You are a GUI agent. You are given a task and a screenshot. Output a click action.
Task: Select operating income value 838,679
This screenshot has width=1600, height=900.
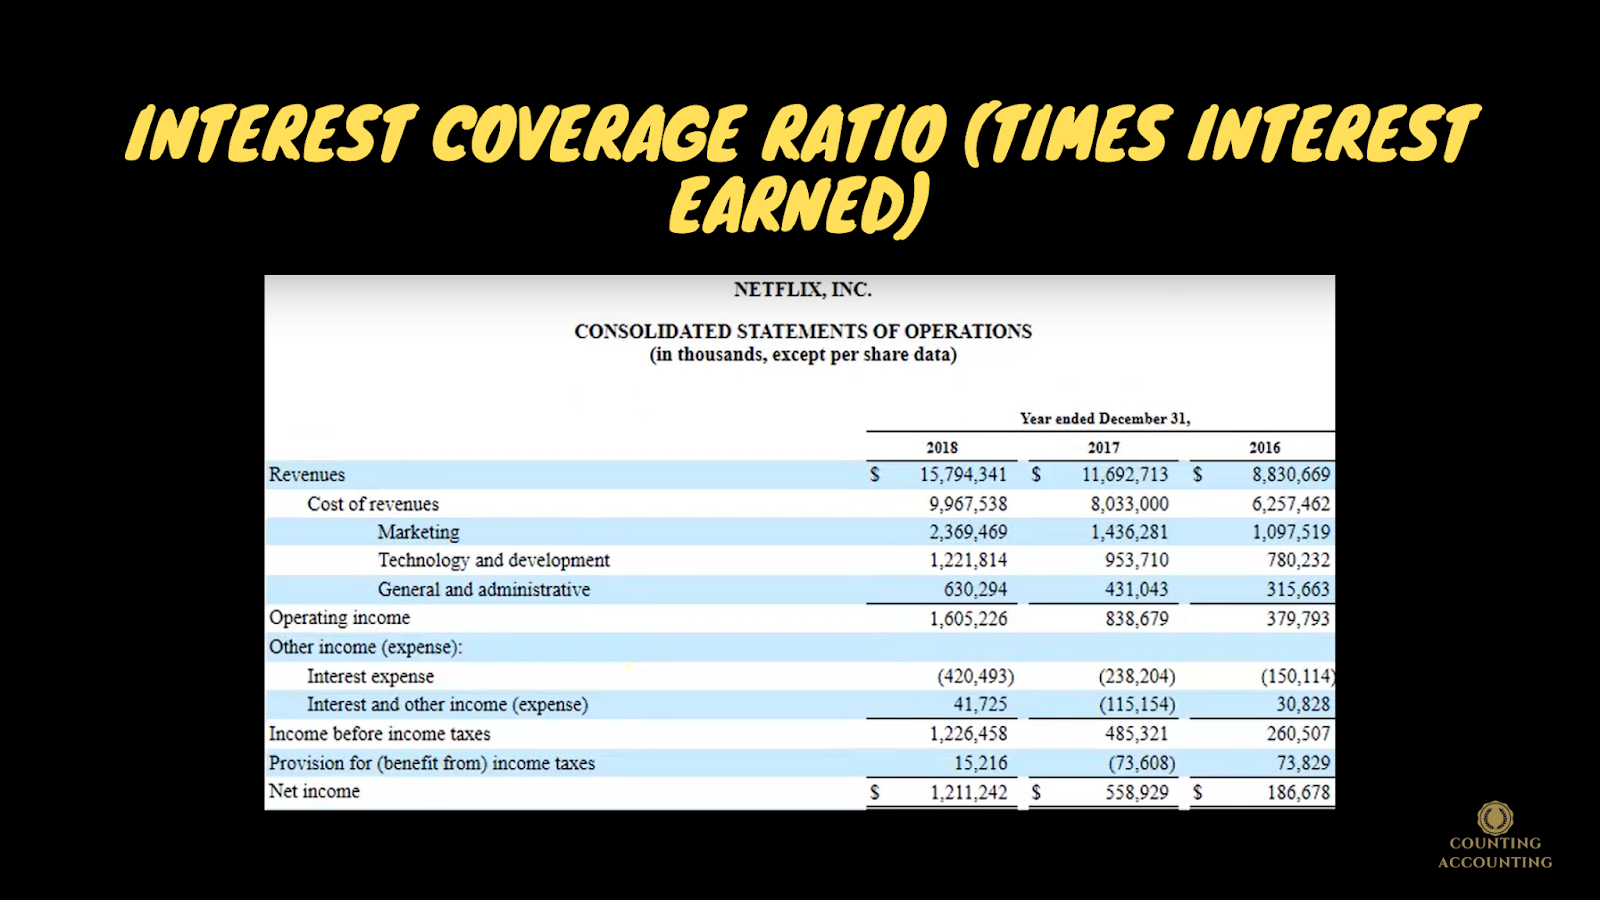point(1136,619)
